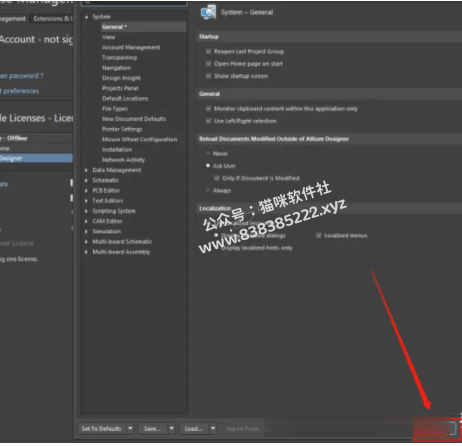Screen dimensions: 462x446
Task: Expand the Multi-board Assembly node
Action: [86, 252]
